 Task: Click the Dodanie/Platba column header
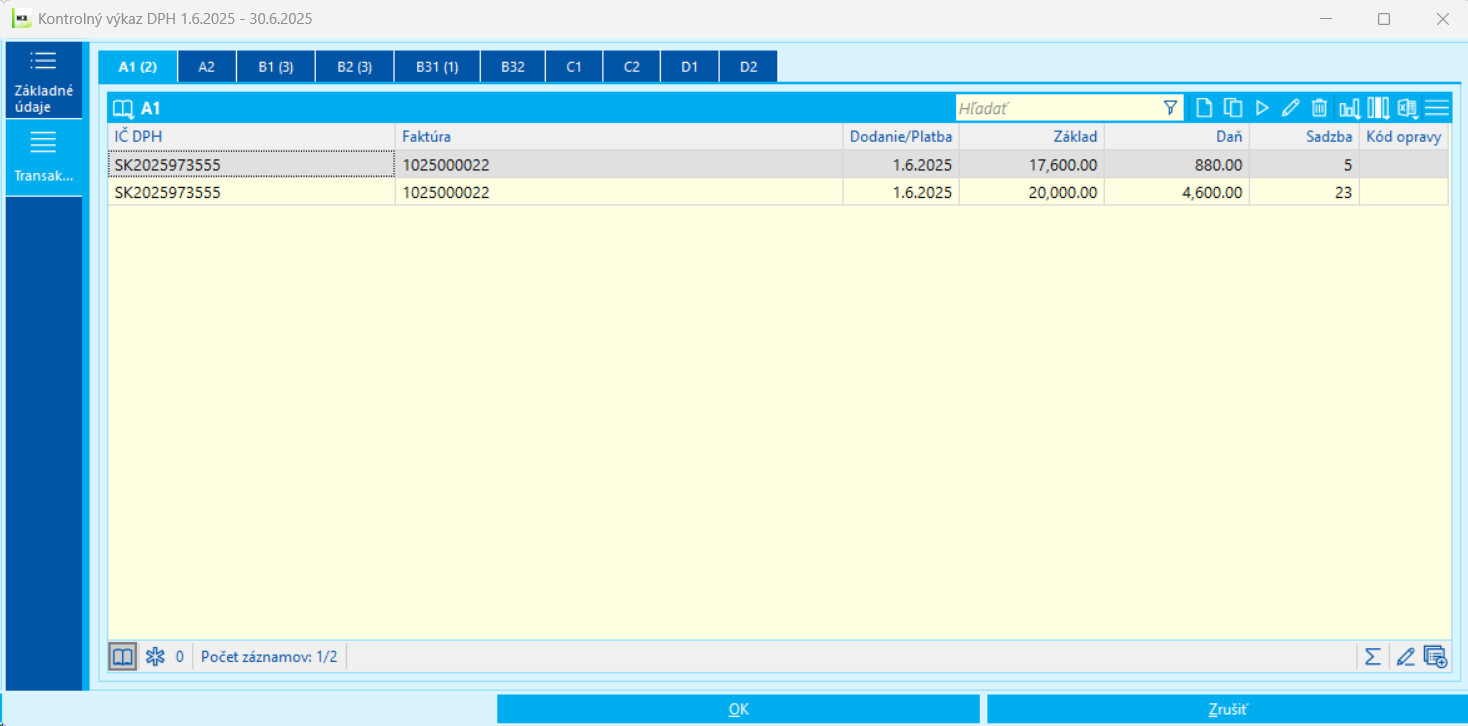pos(901,137)
